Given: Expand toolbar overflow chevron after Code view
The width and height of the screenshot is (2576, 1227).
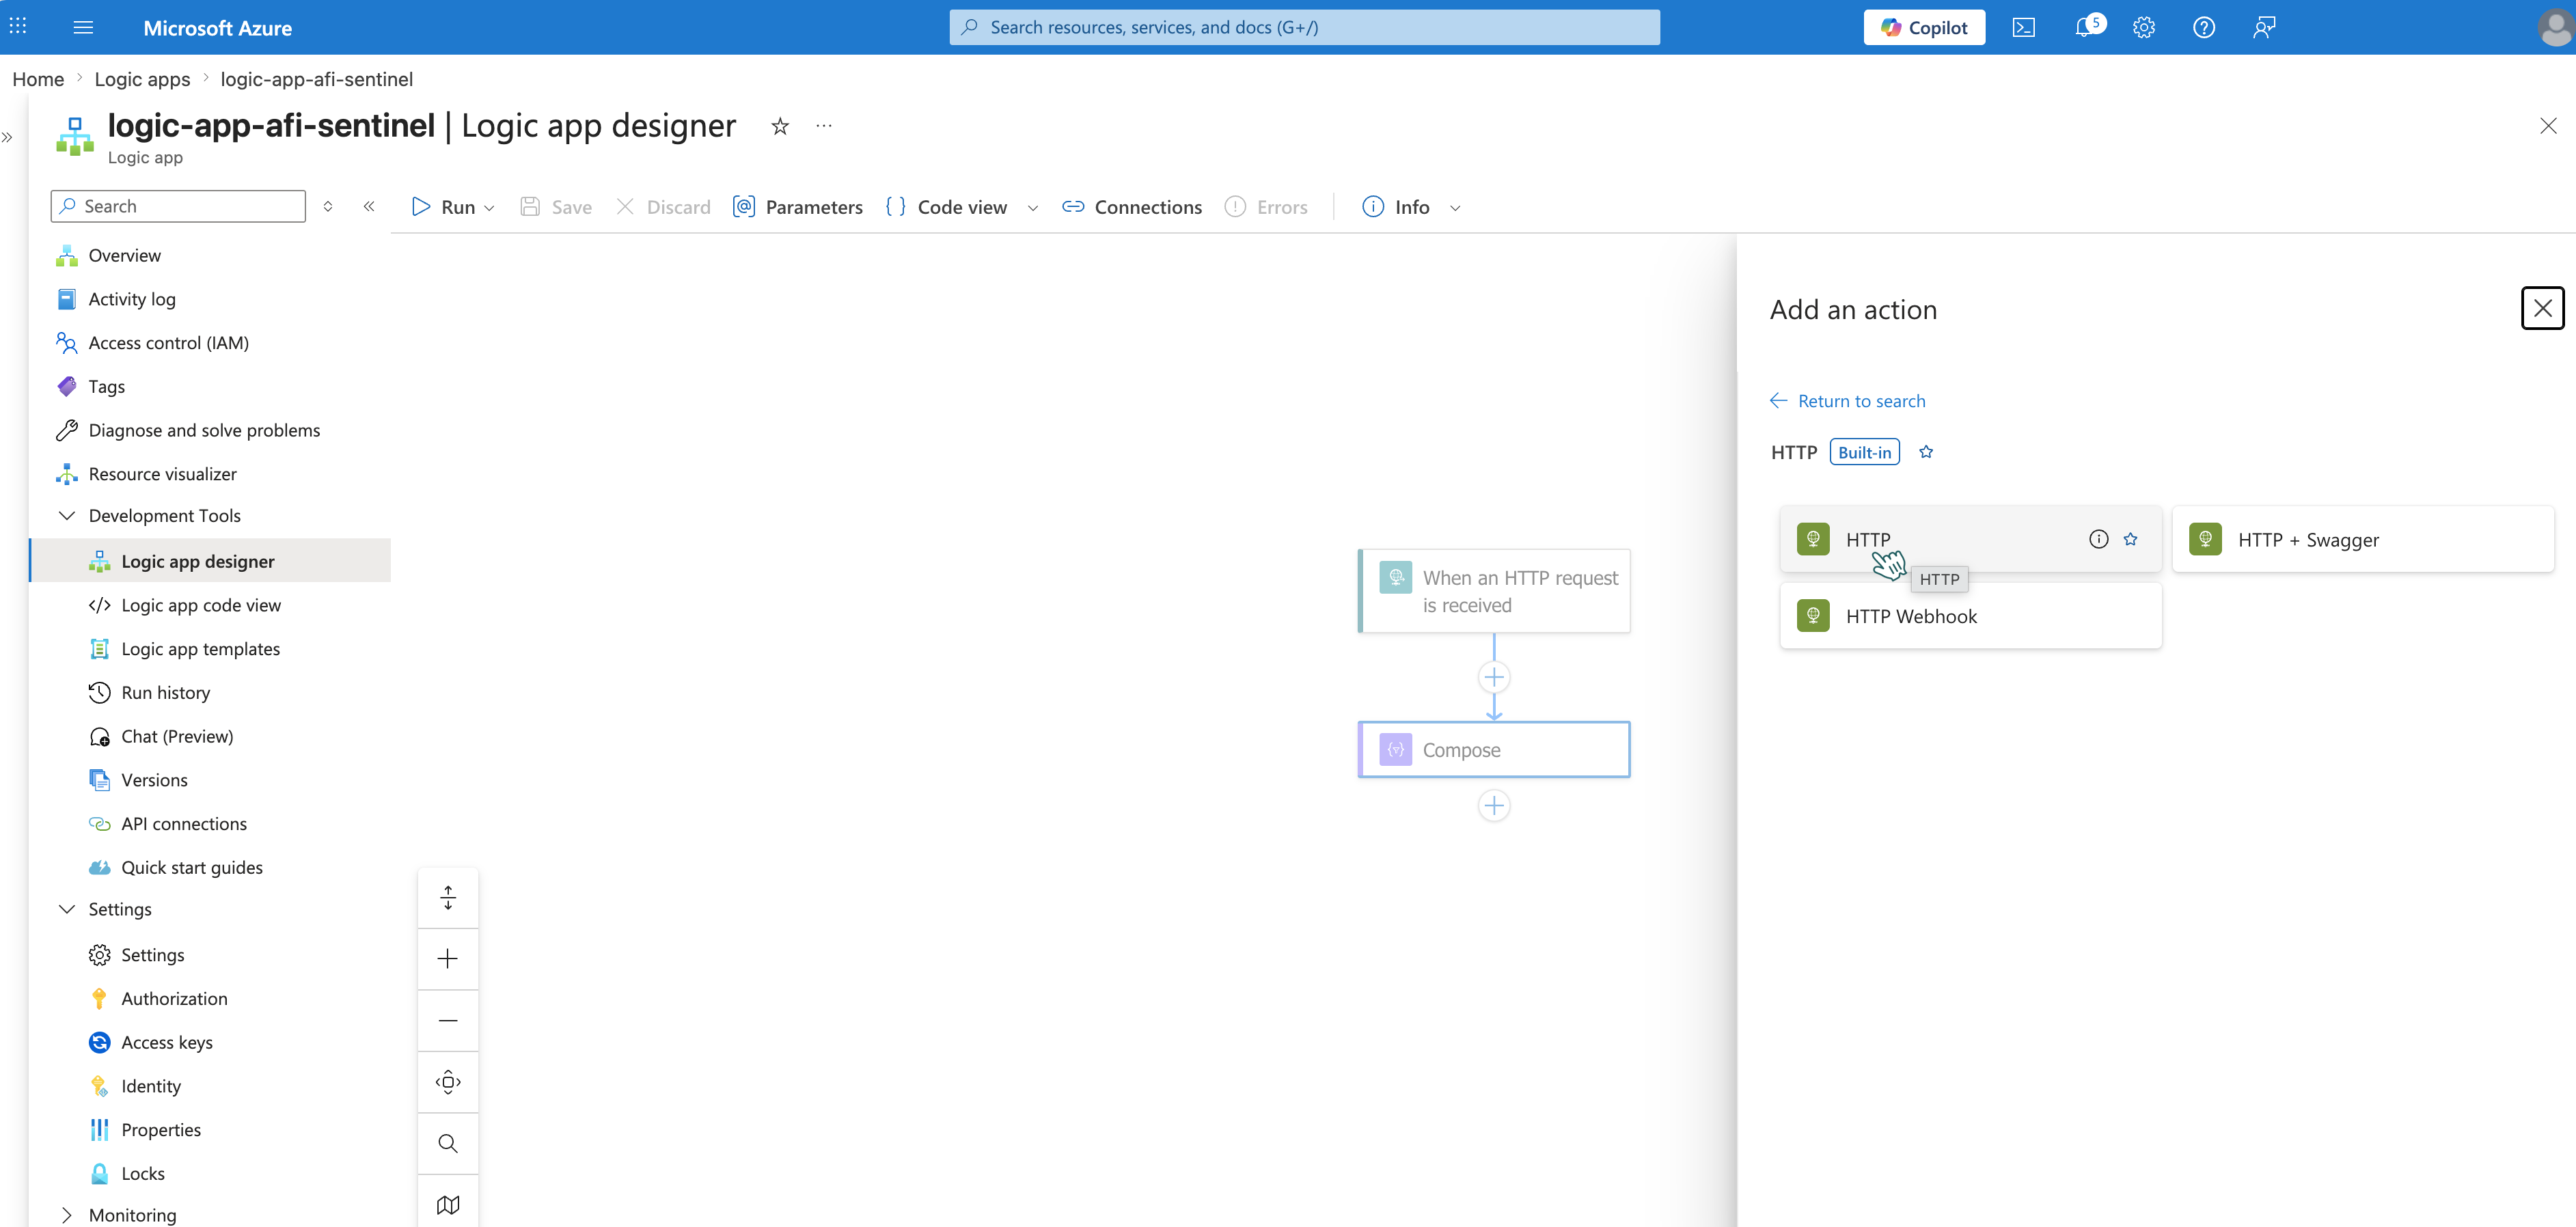Looking at the screenshot, I should pyautogui.click(x=1032, y=208).
